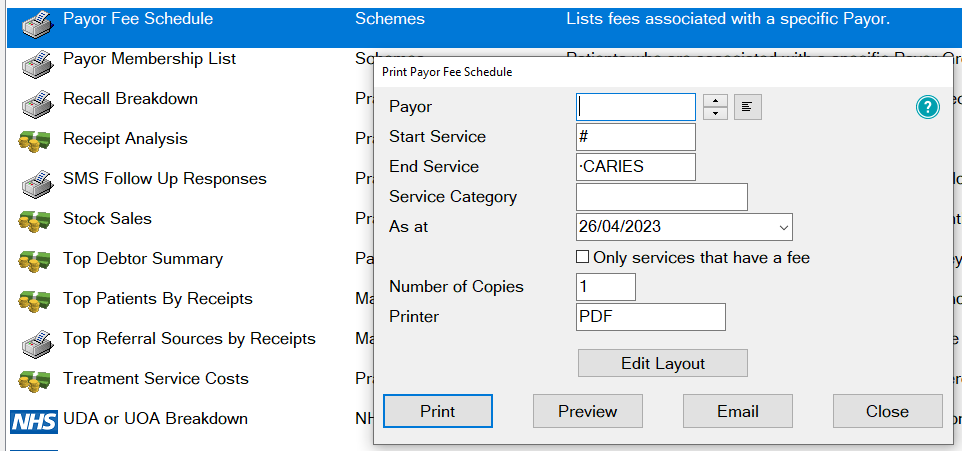Screen dimensions: 962x451
Task: Click the Print button
Action: 437,411
